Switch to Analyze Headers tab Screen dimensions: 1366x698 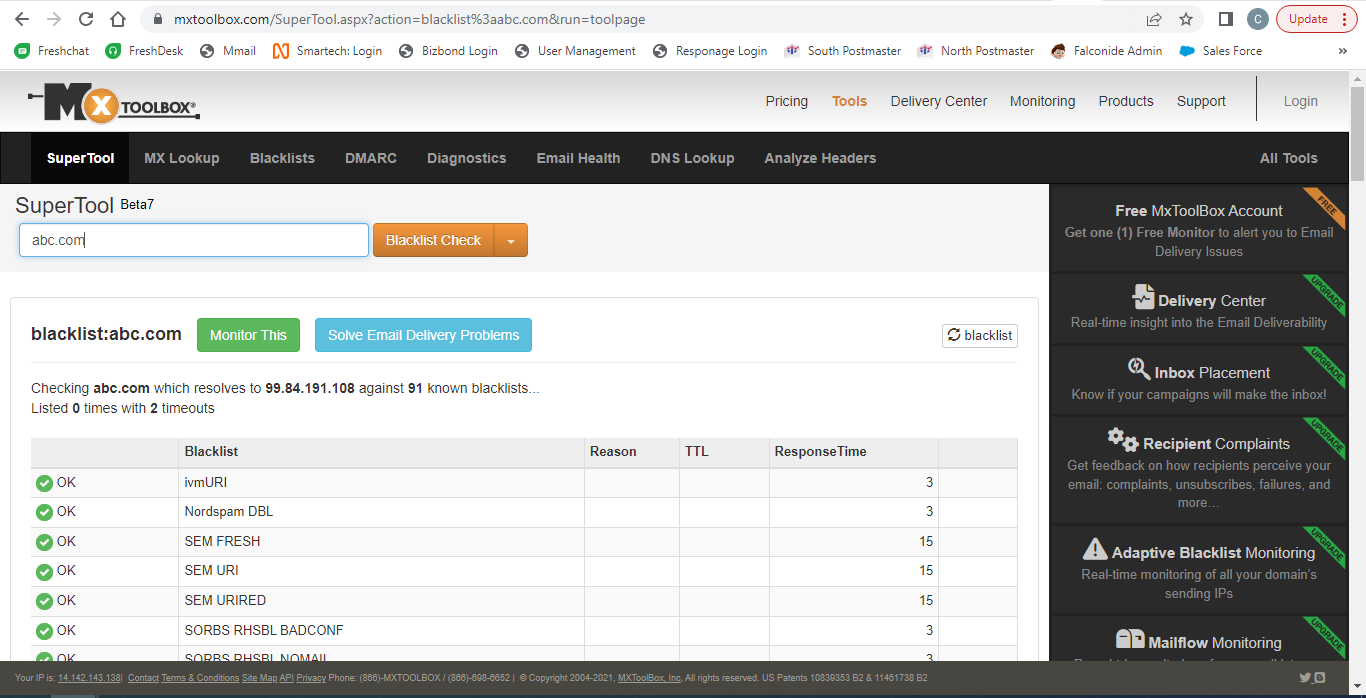pos(820,158)
